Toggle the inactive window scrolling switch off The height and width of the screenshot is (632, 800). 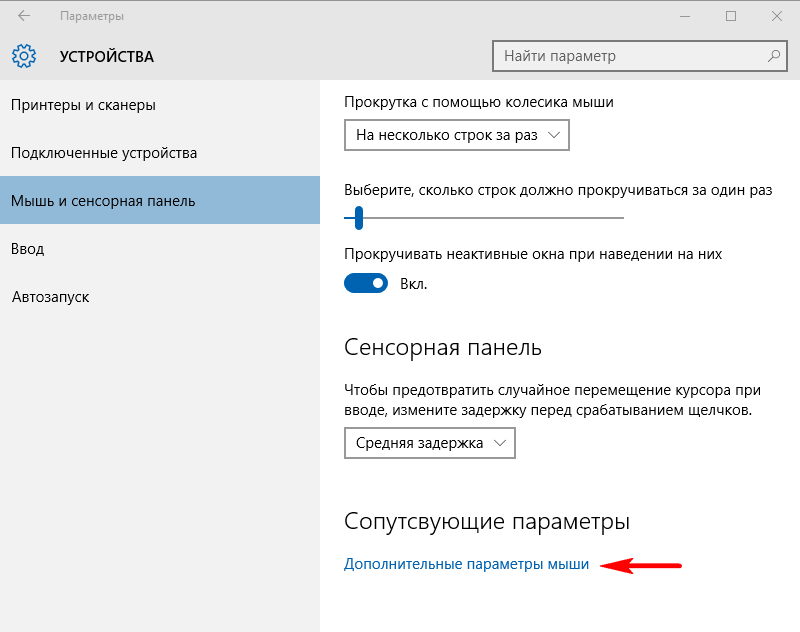point(366,283)
